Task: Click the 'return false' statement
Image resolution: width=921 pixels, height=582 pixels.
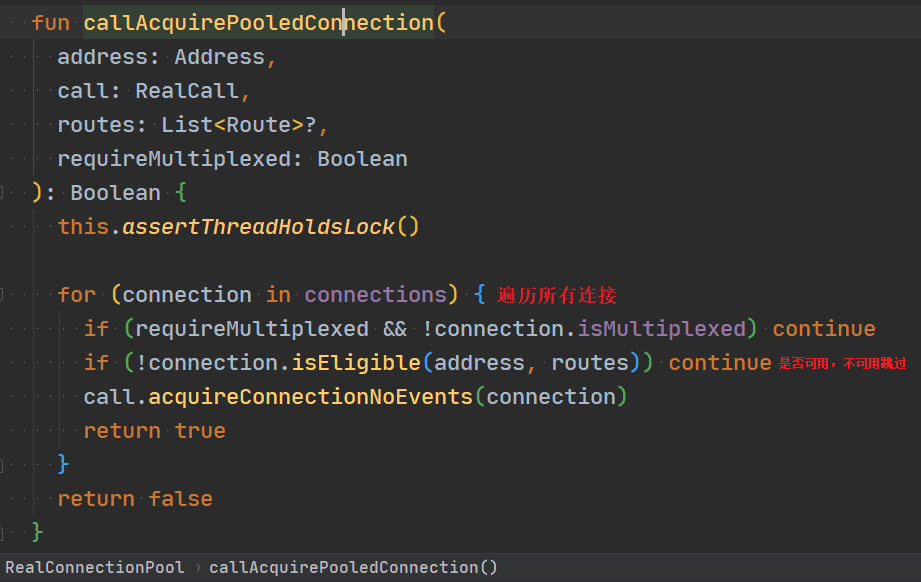Action: pyautogui.click(x=135, y=499)
